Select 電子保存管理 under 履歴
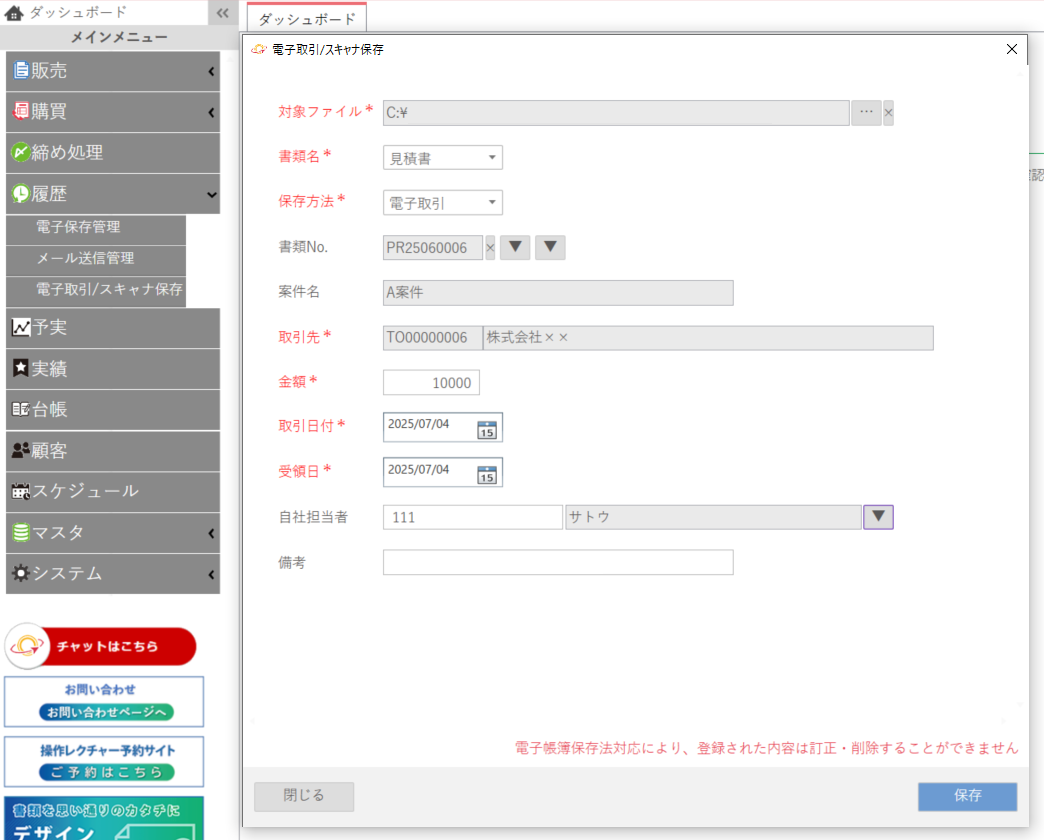 pos(78,228)
